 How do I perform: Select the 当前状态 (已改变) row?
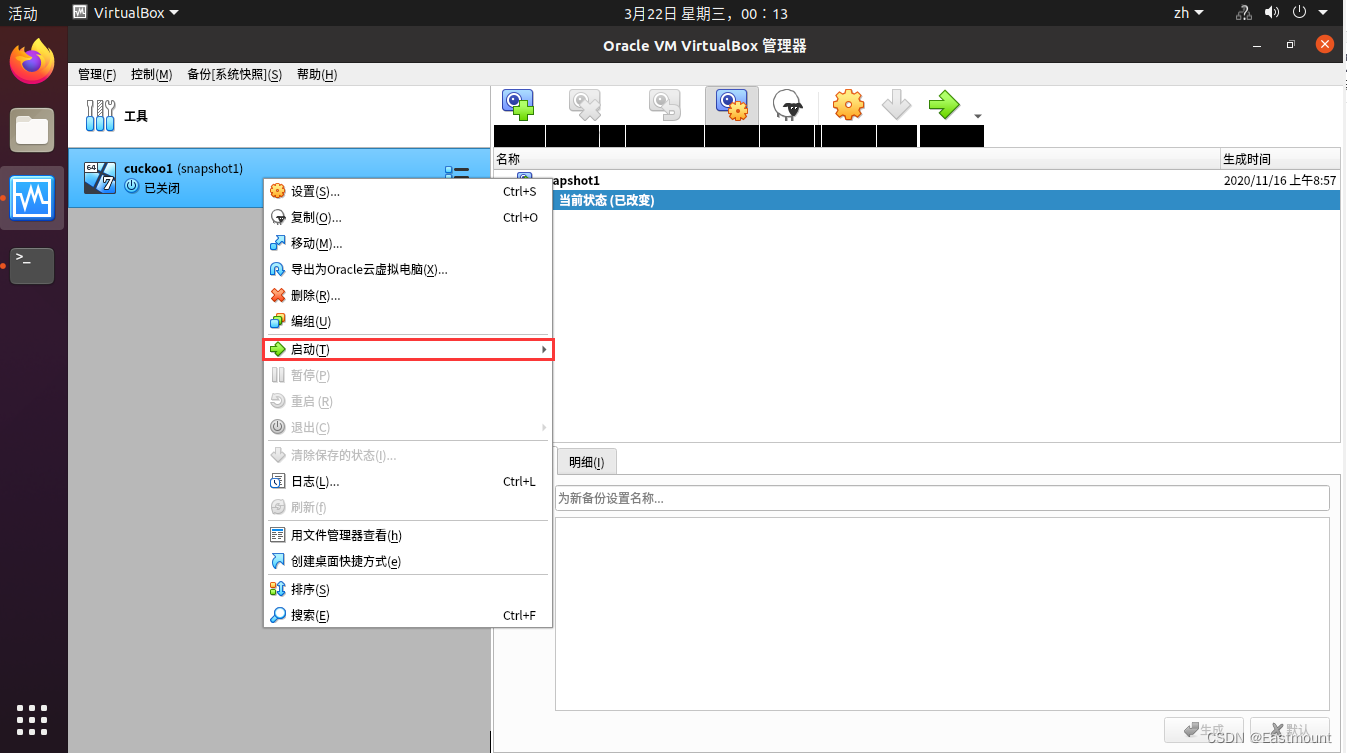(917, 200)
